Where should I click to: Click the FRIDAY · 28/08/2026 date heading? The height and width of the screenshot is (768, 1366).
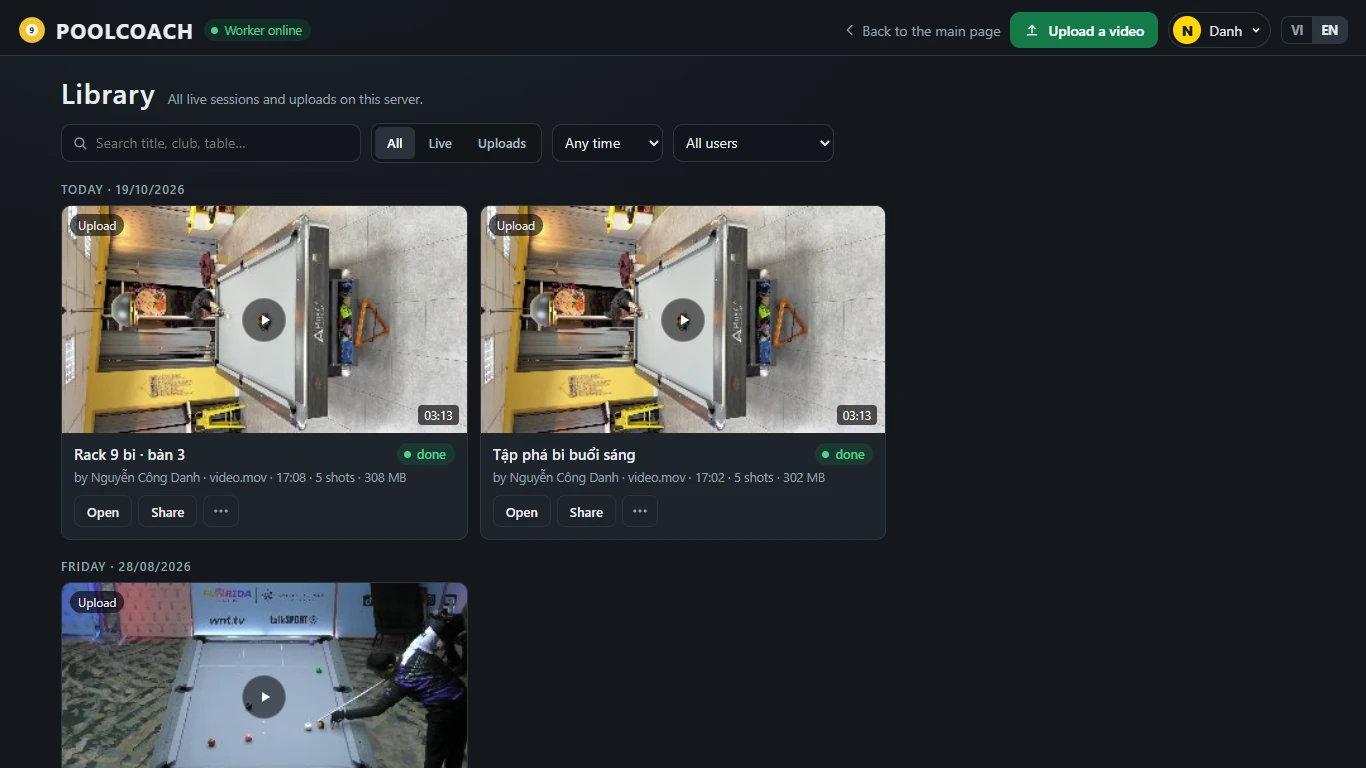(126, 566)
